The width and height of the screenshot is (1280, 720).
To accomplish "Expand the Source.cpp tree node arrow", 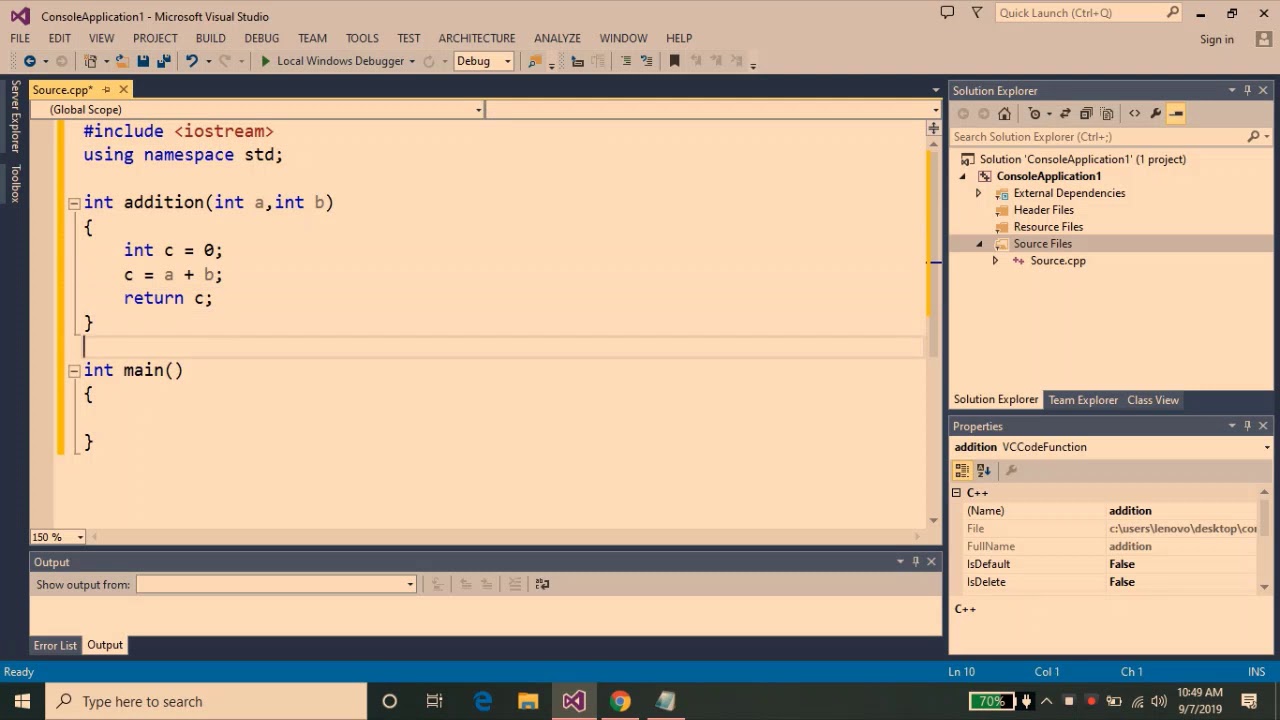I will click(995, 261).
